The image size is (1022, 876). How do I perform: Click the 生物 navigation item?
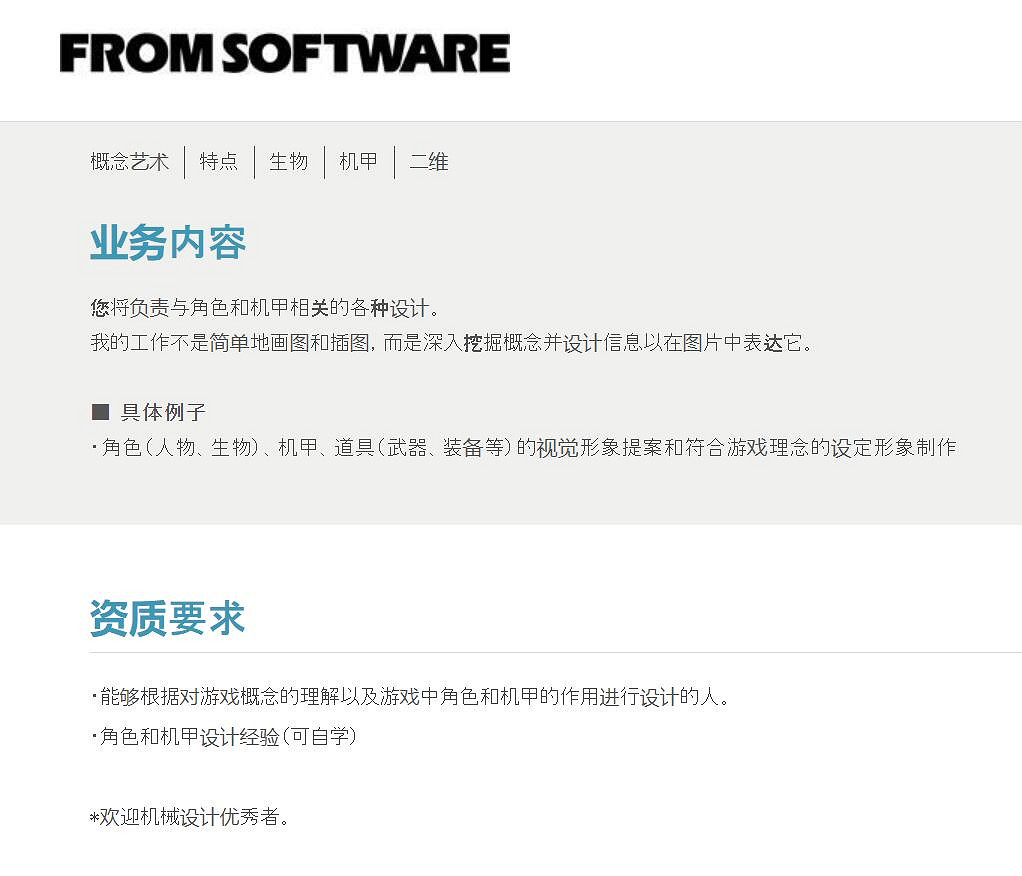(x=289, y=161)
